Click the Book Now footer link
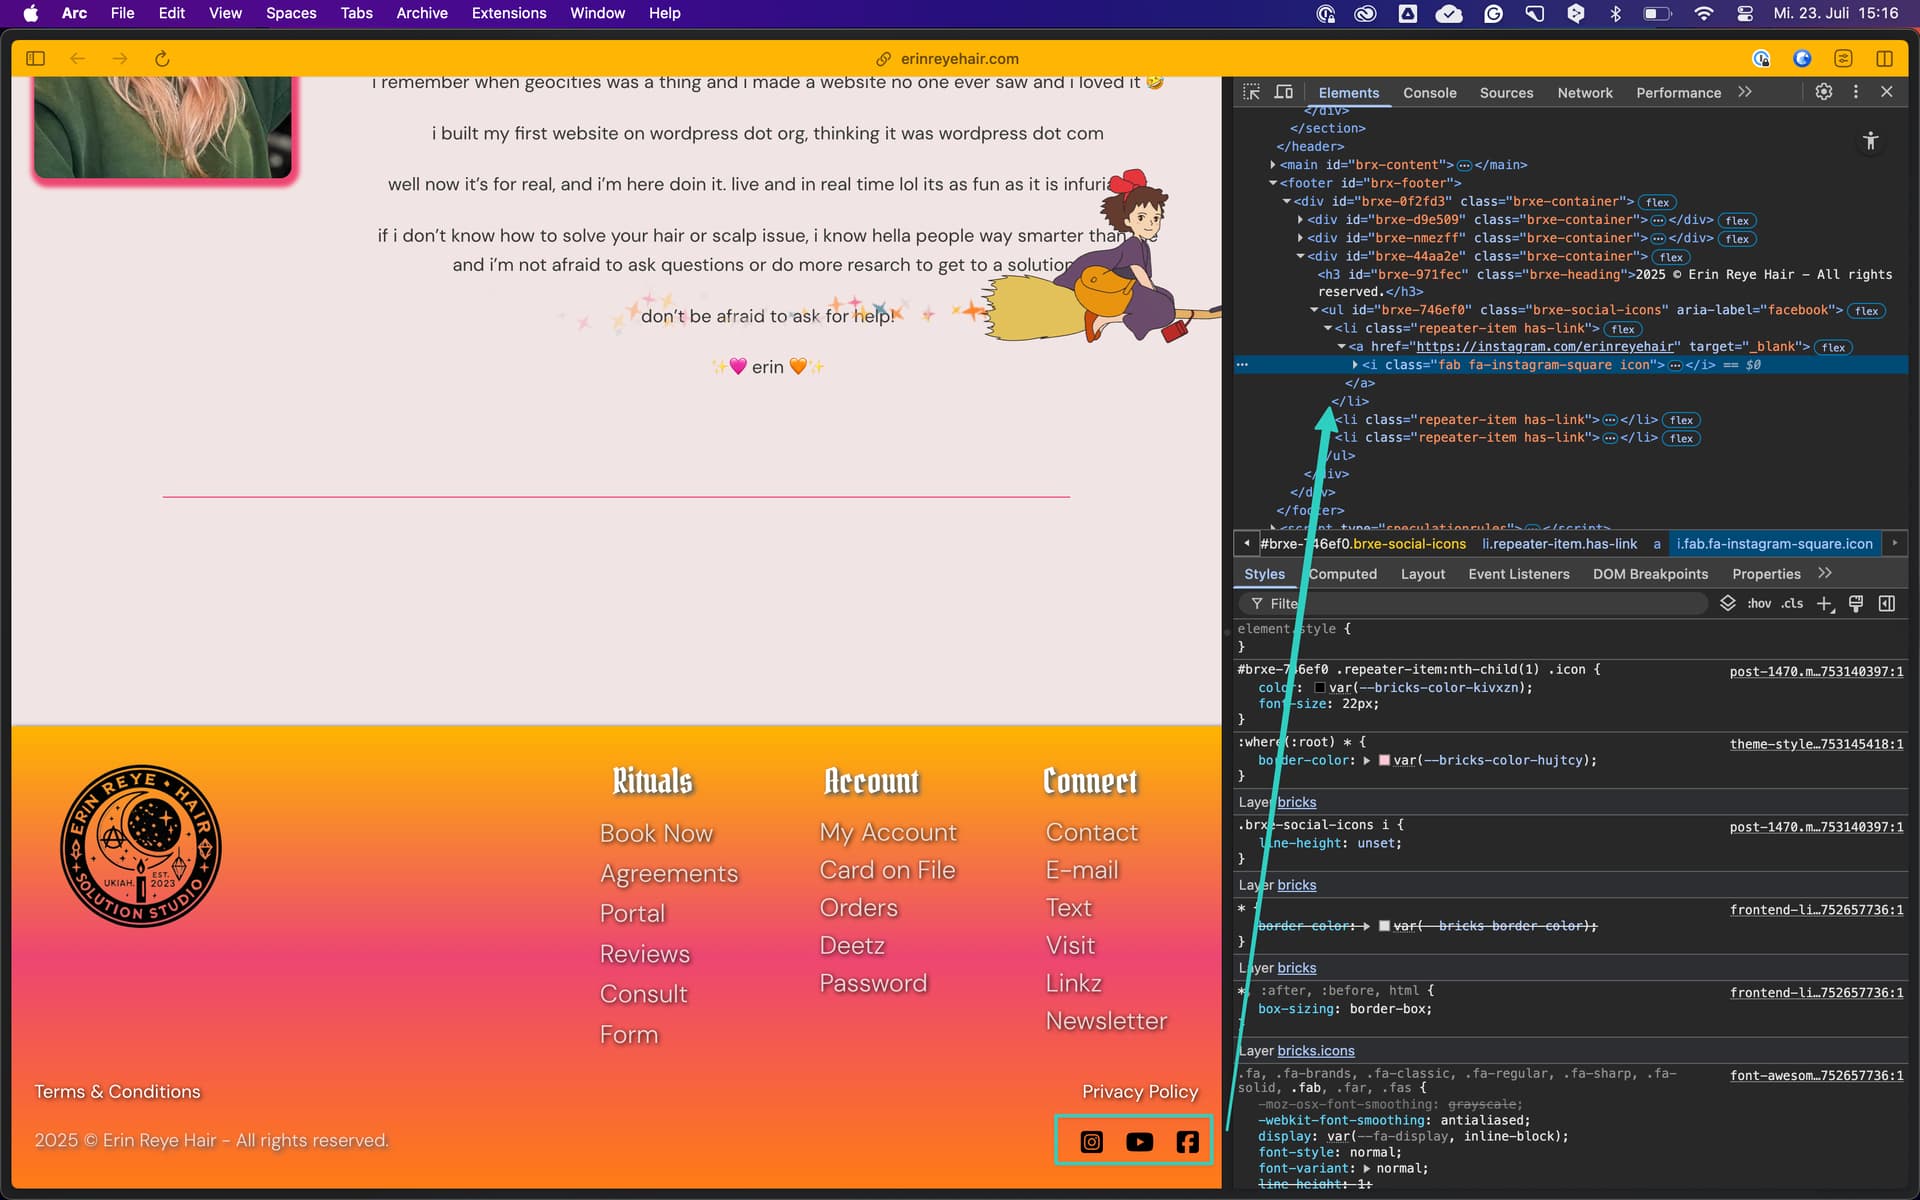Screen dimensions: 1920x1200 (656, 833)
